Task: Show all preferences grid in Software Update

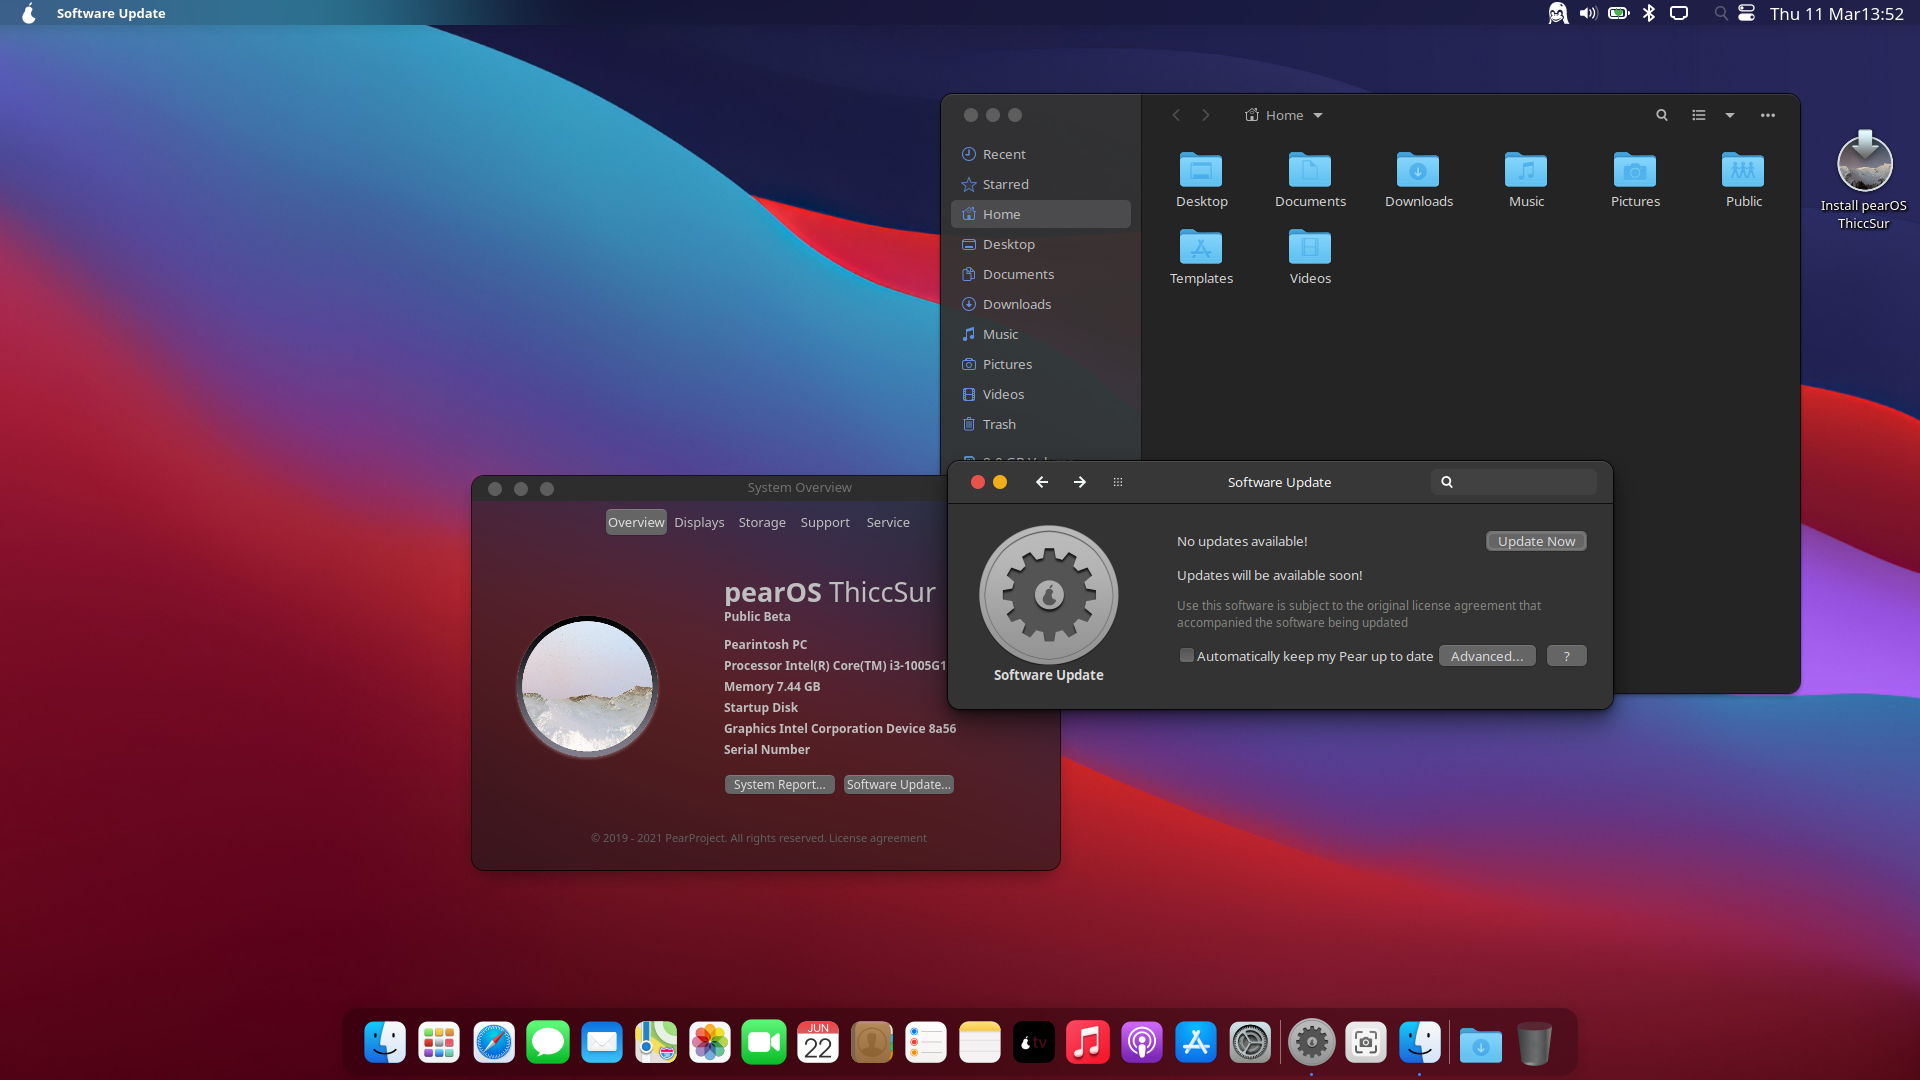Action: (1118, 482)
